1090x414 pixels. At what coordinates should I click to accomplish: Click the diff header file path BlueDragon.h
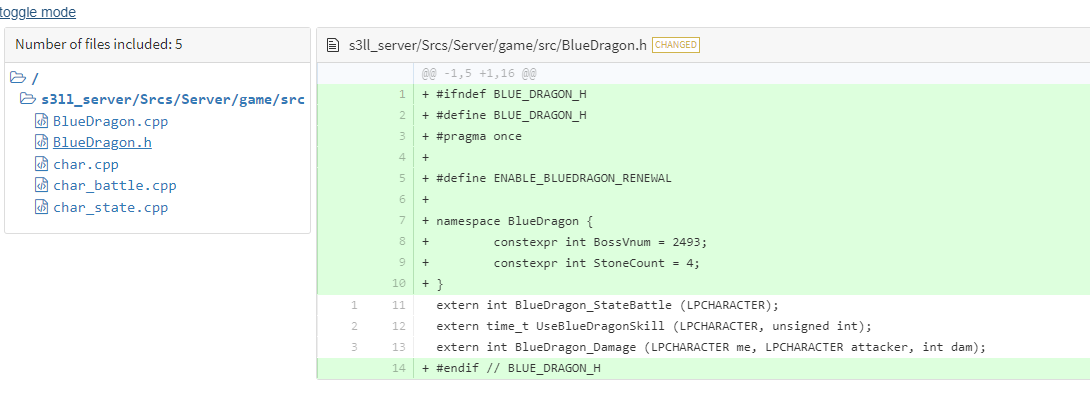(x=498, y=45)
